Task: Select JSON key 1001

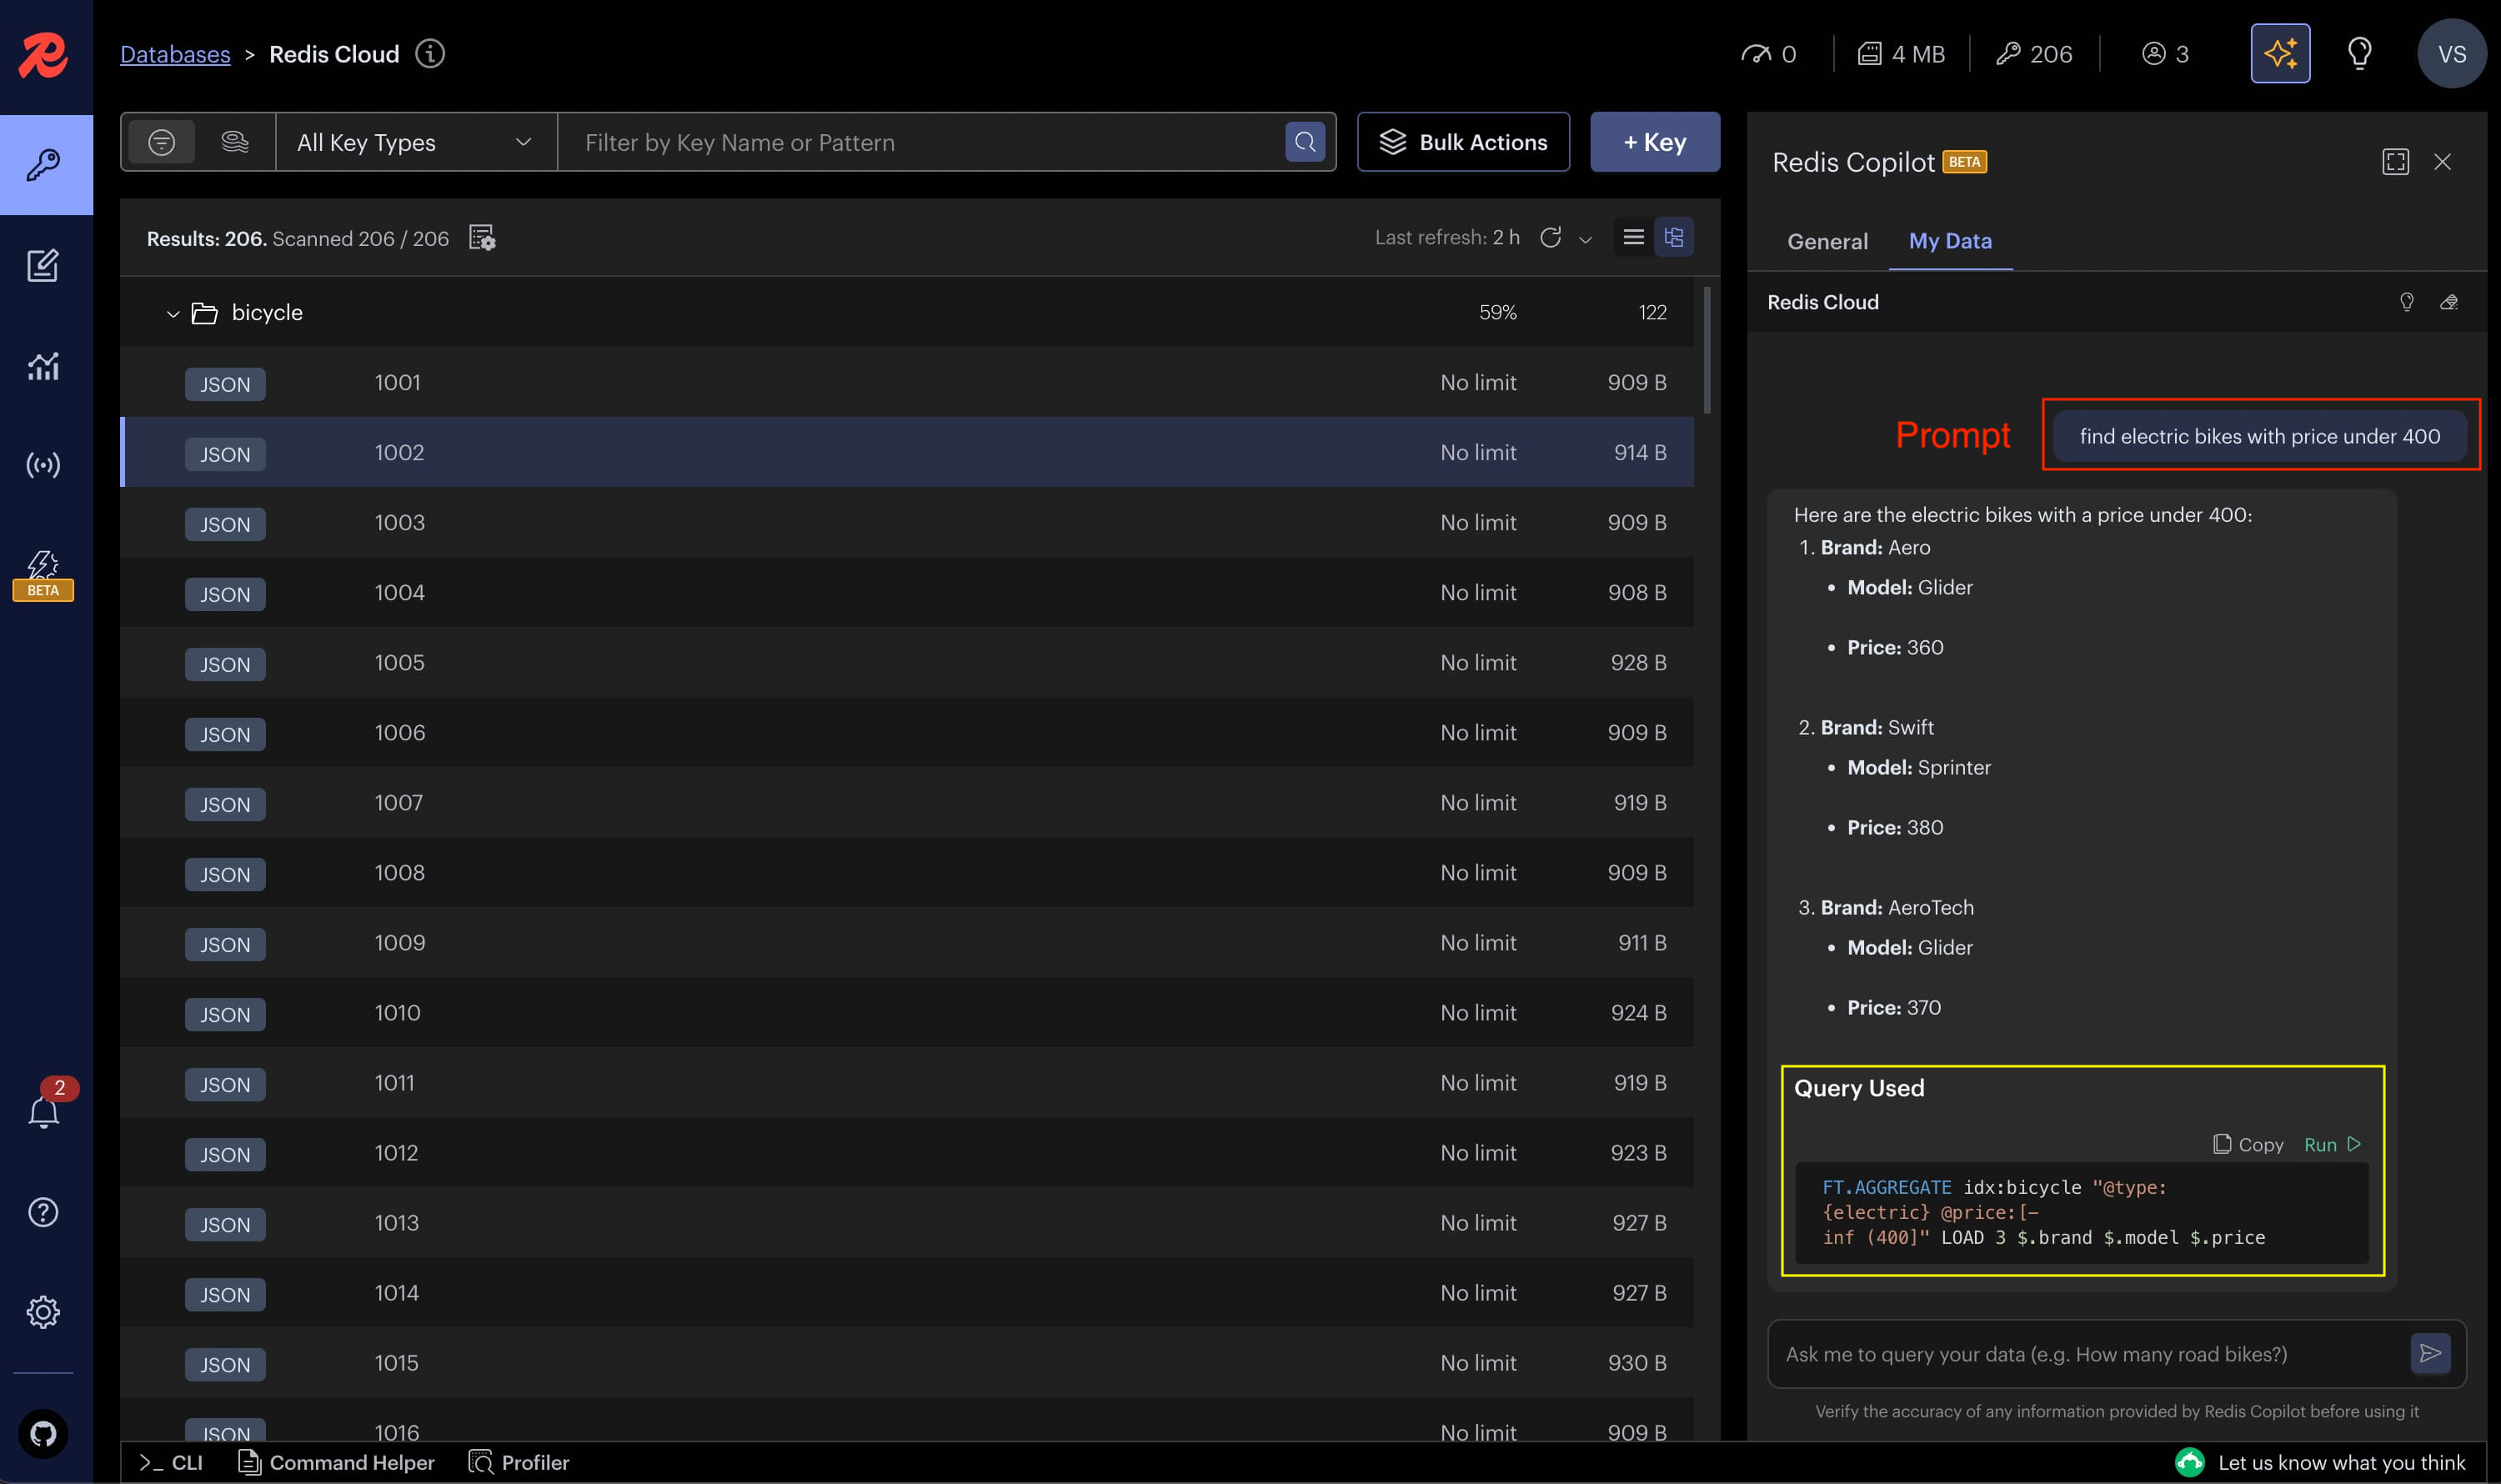Action: [906, 382]
